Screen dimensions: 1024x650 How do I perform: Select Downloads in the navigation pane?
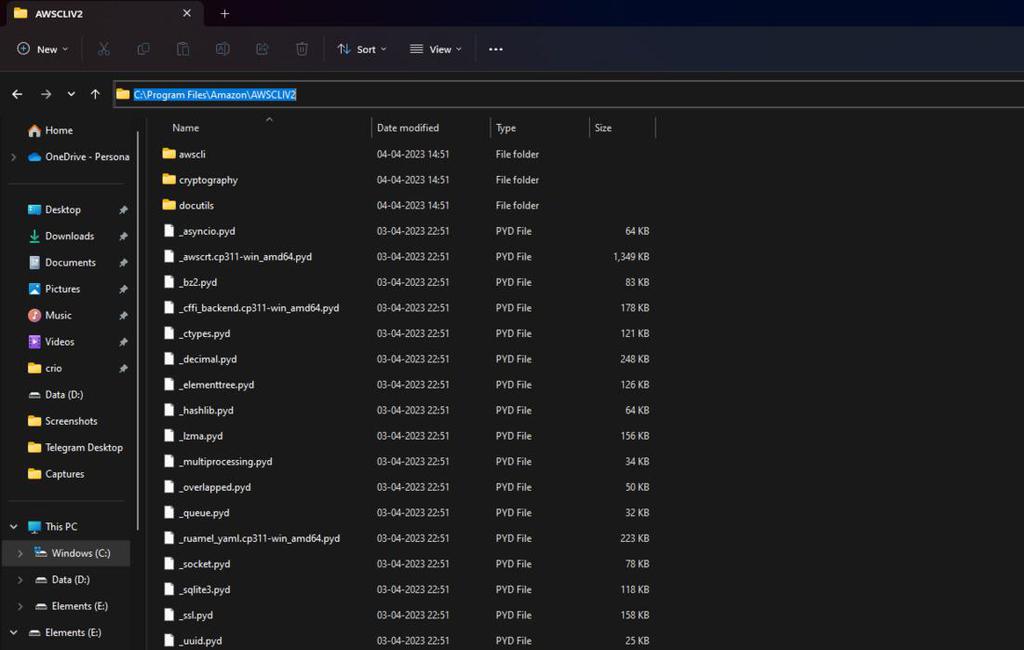pyautogui.click(x=69, y=236)
